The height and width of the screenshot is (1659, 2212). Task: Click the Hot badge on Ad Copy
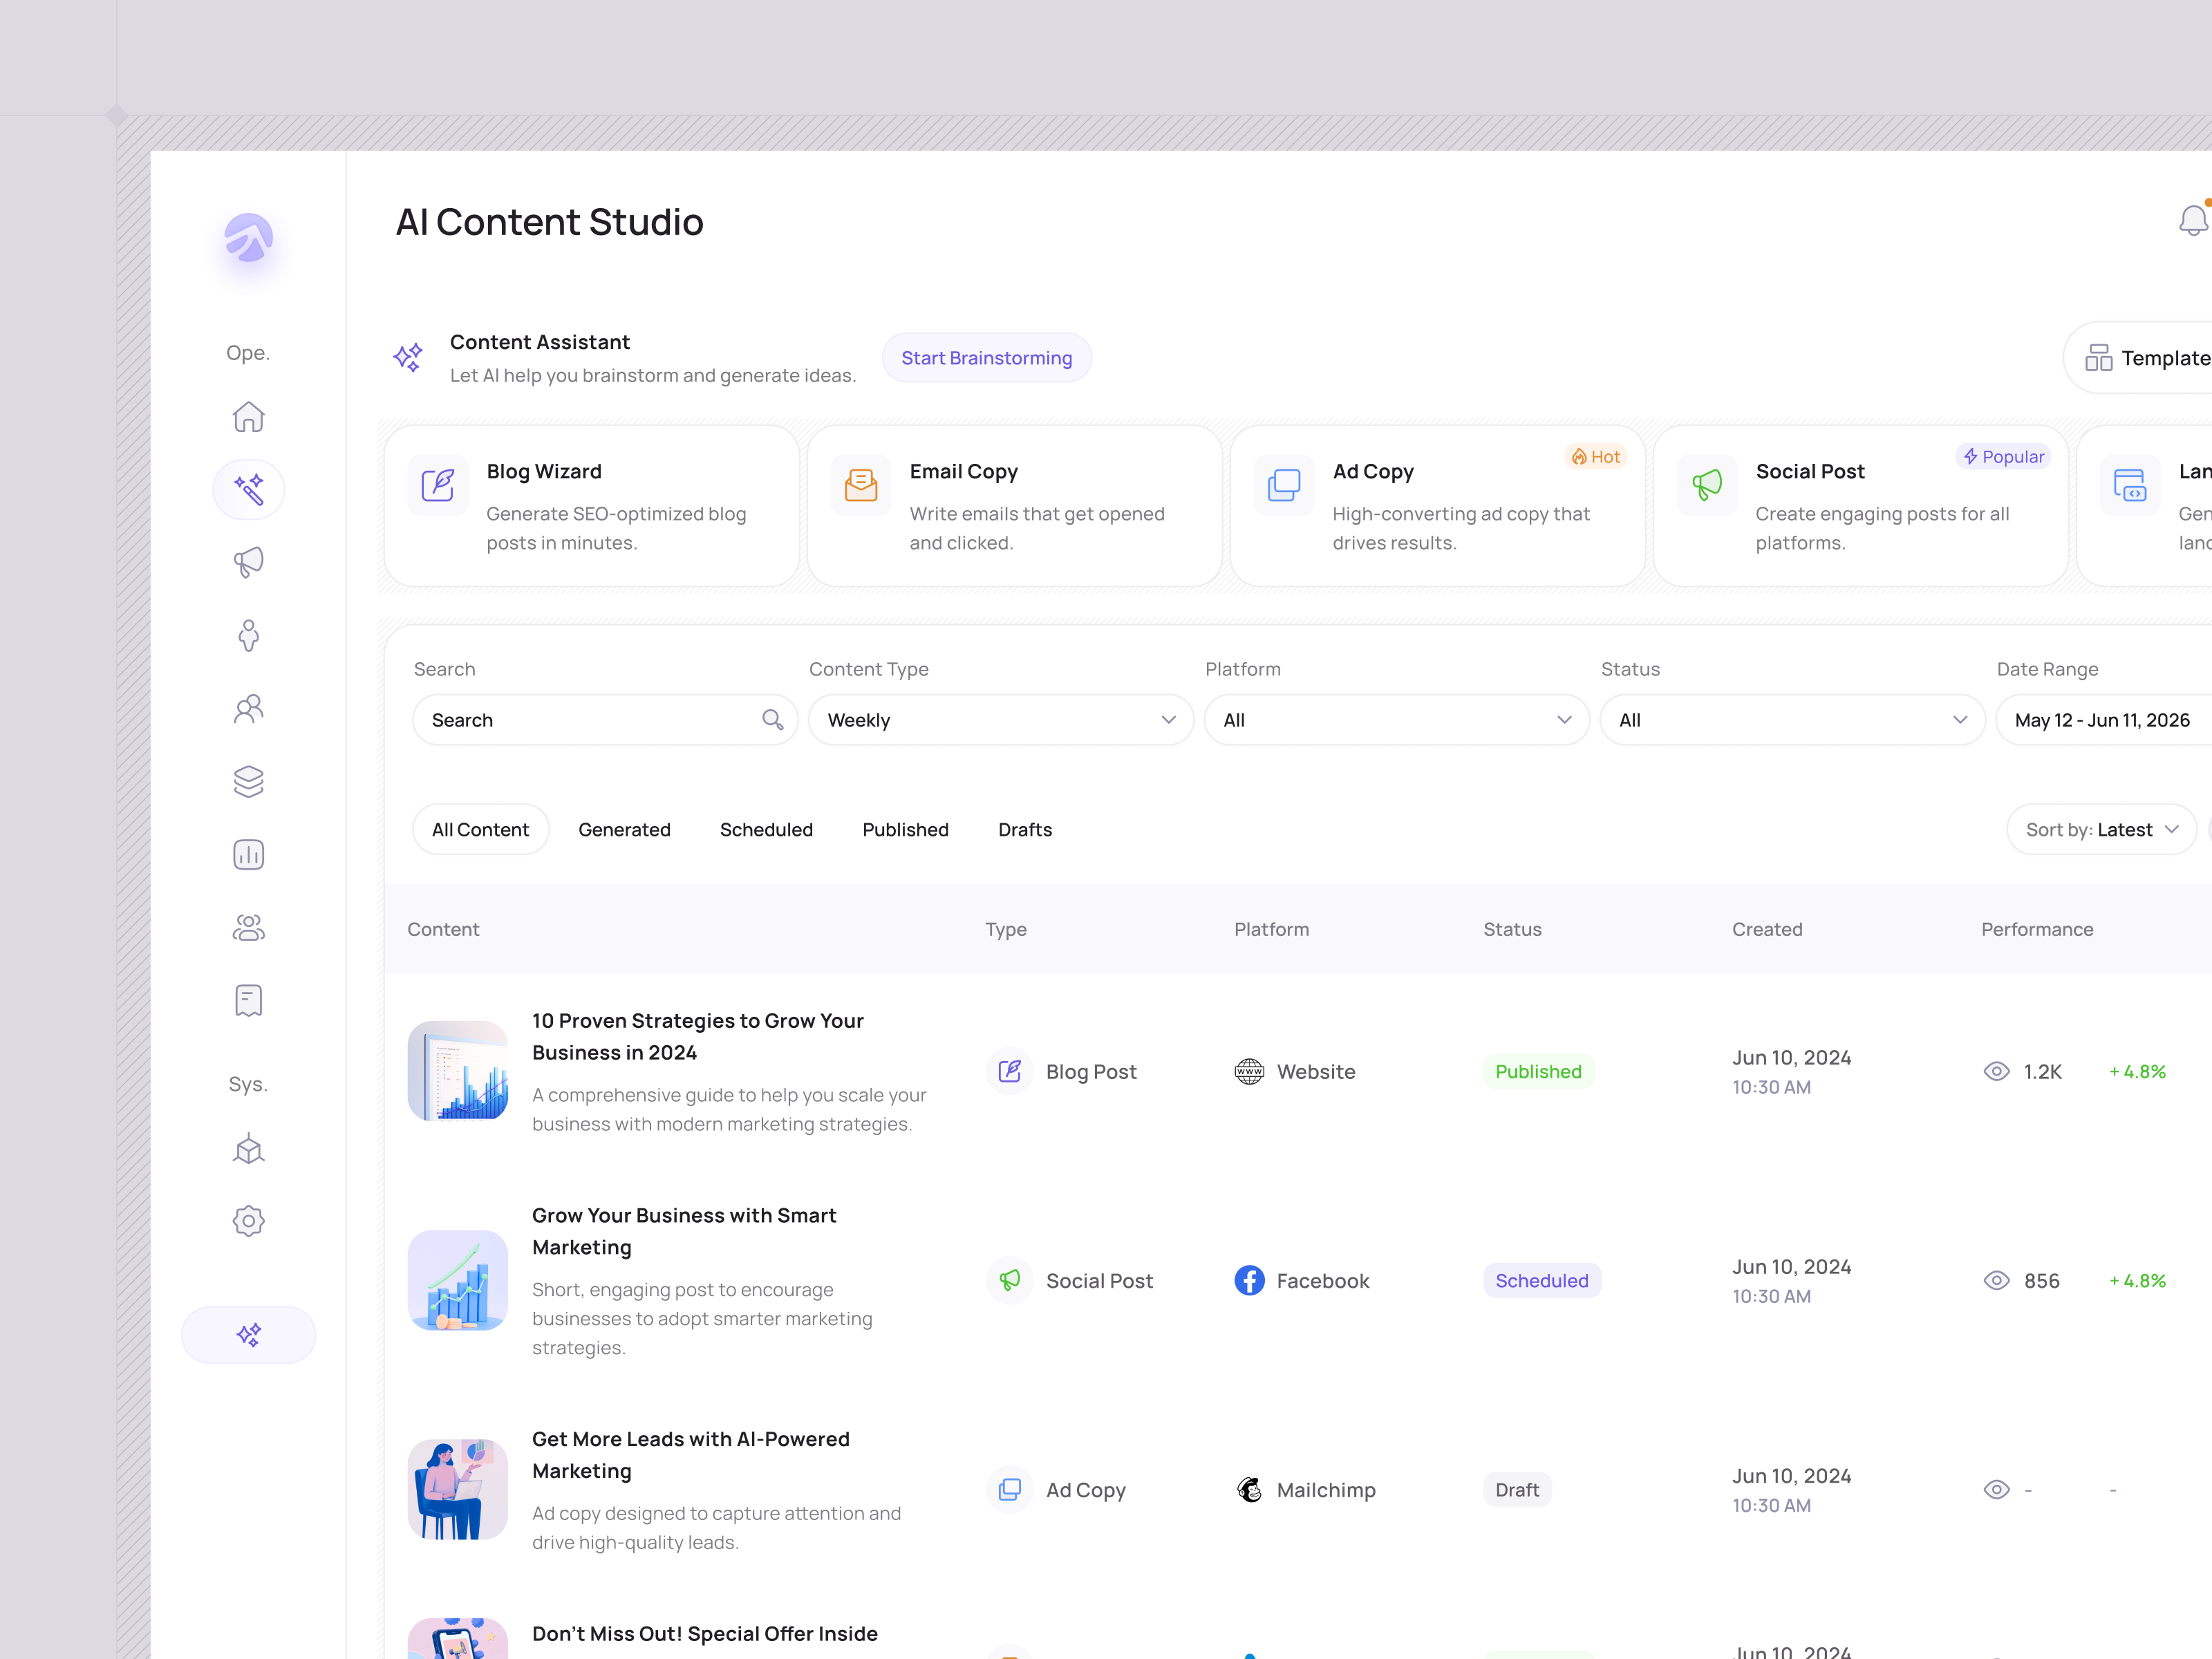point(1595,456)
